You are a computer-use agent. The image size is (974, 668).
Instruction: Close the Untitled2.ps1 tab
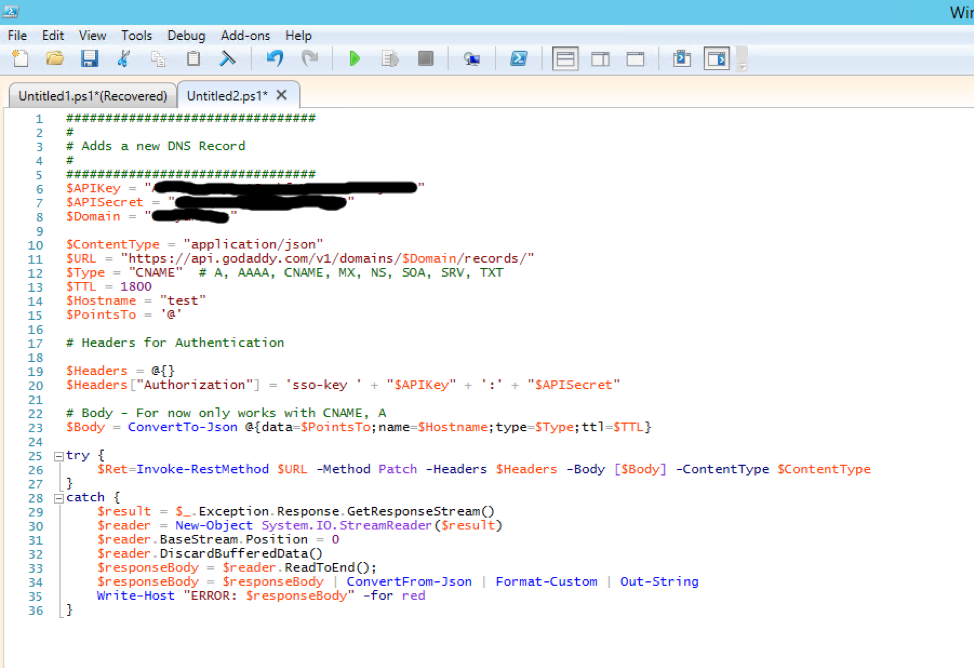(x=281, y=95)
